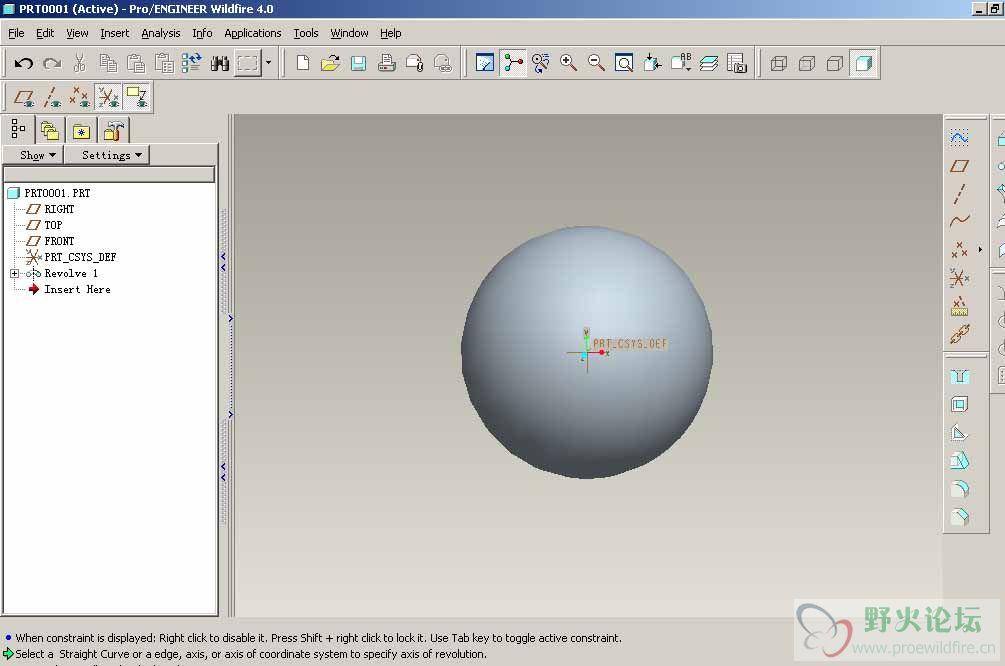Open the Edit menu
Viewport: 1005px width, 666px height.
(x=45, y=33)
